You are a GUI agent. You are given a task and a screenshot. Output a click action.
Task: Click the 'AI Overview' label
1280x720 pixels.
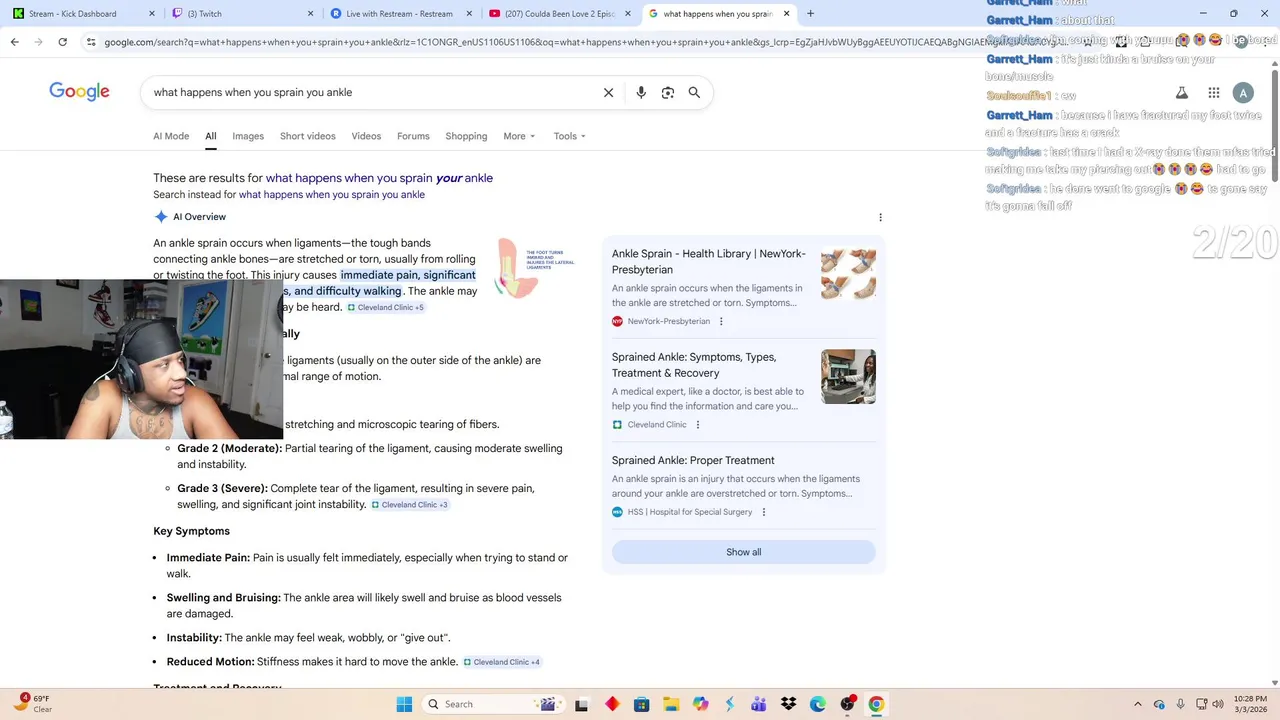pyautogui.click(x=199, y=217)
